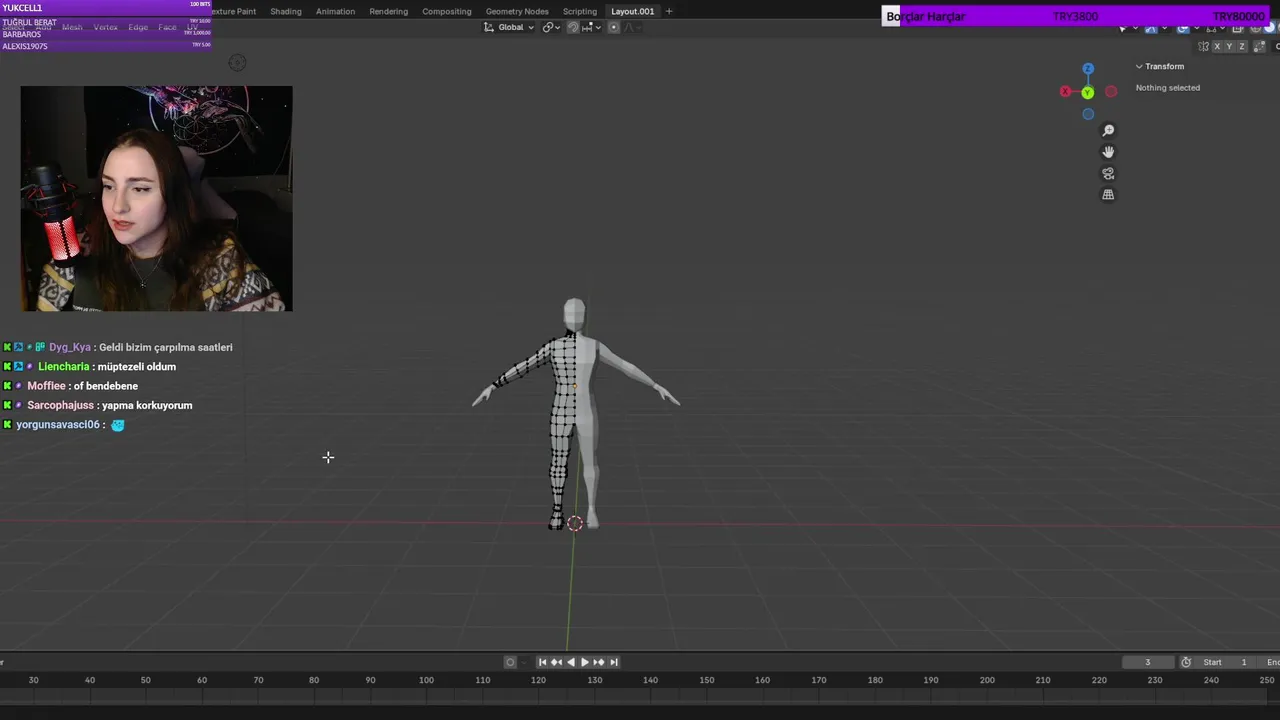Click frame 100 on timeline ruler
Screen dimensions: 1280x720
click(x=426, y=680)
